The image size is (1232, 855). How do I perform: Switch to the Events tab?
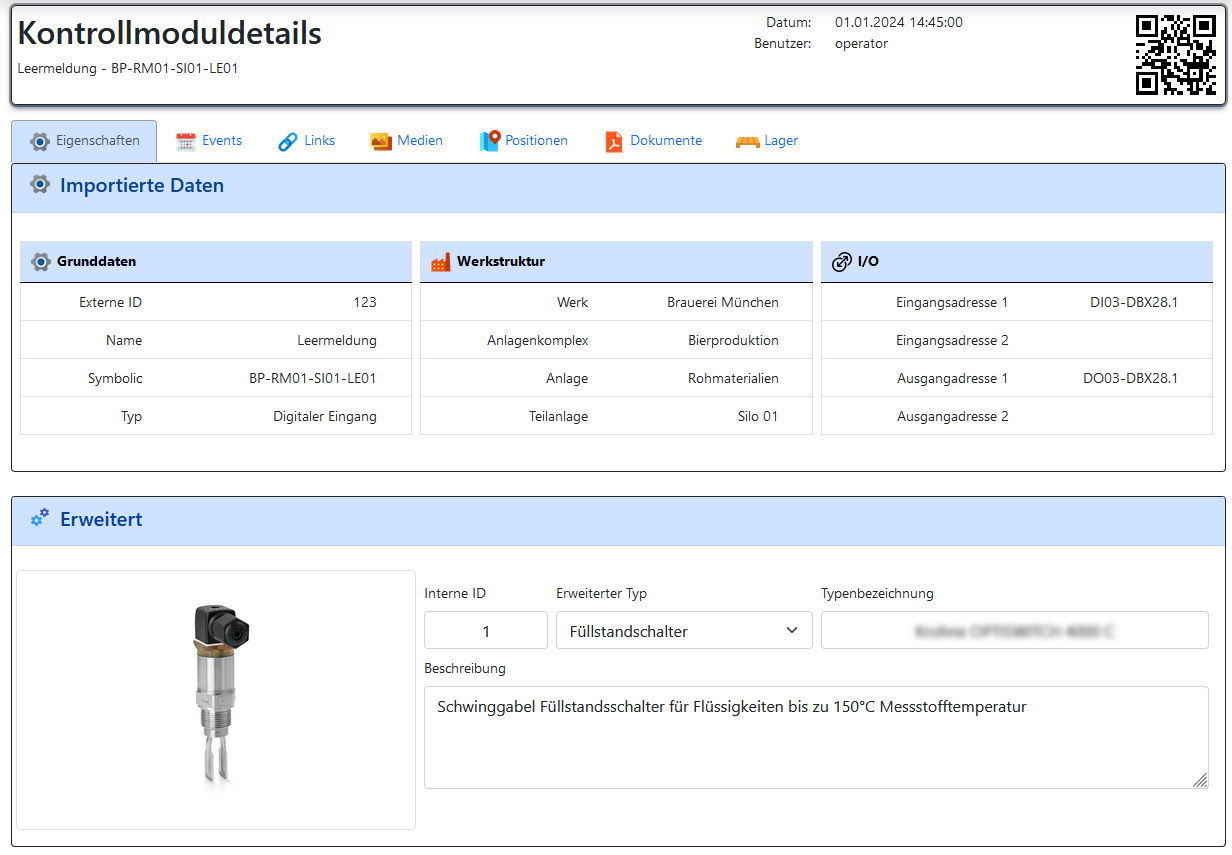[209, 141]
